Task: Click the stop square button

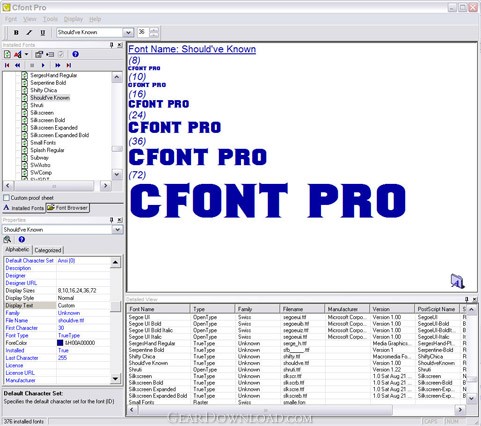Action: [32, 65]
